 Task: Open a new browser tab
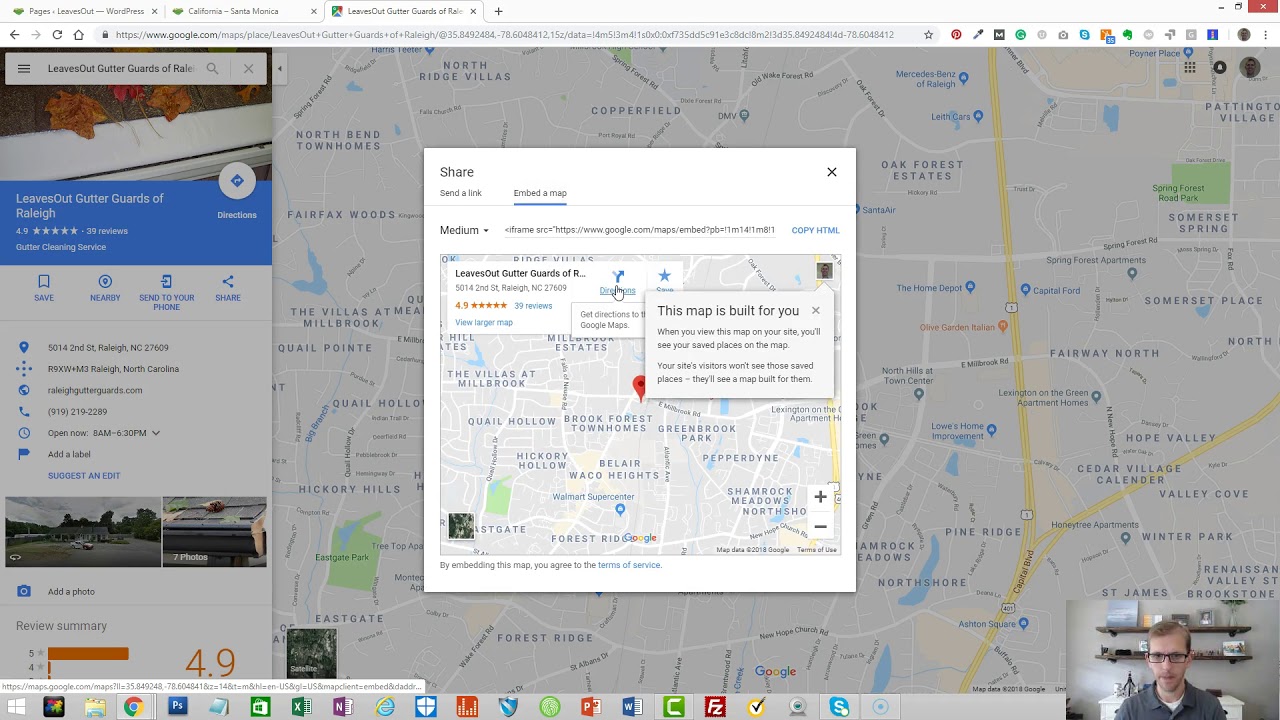pos(498,11)
